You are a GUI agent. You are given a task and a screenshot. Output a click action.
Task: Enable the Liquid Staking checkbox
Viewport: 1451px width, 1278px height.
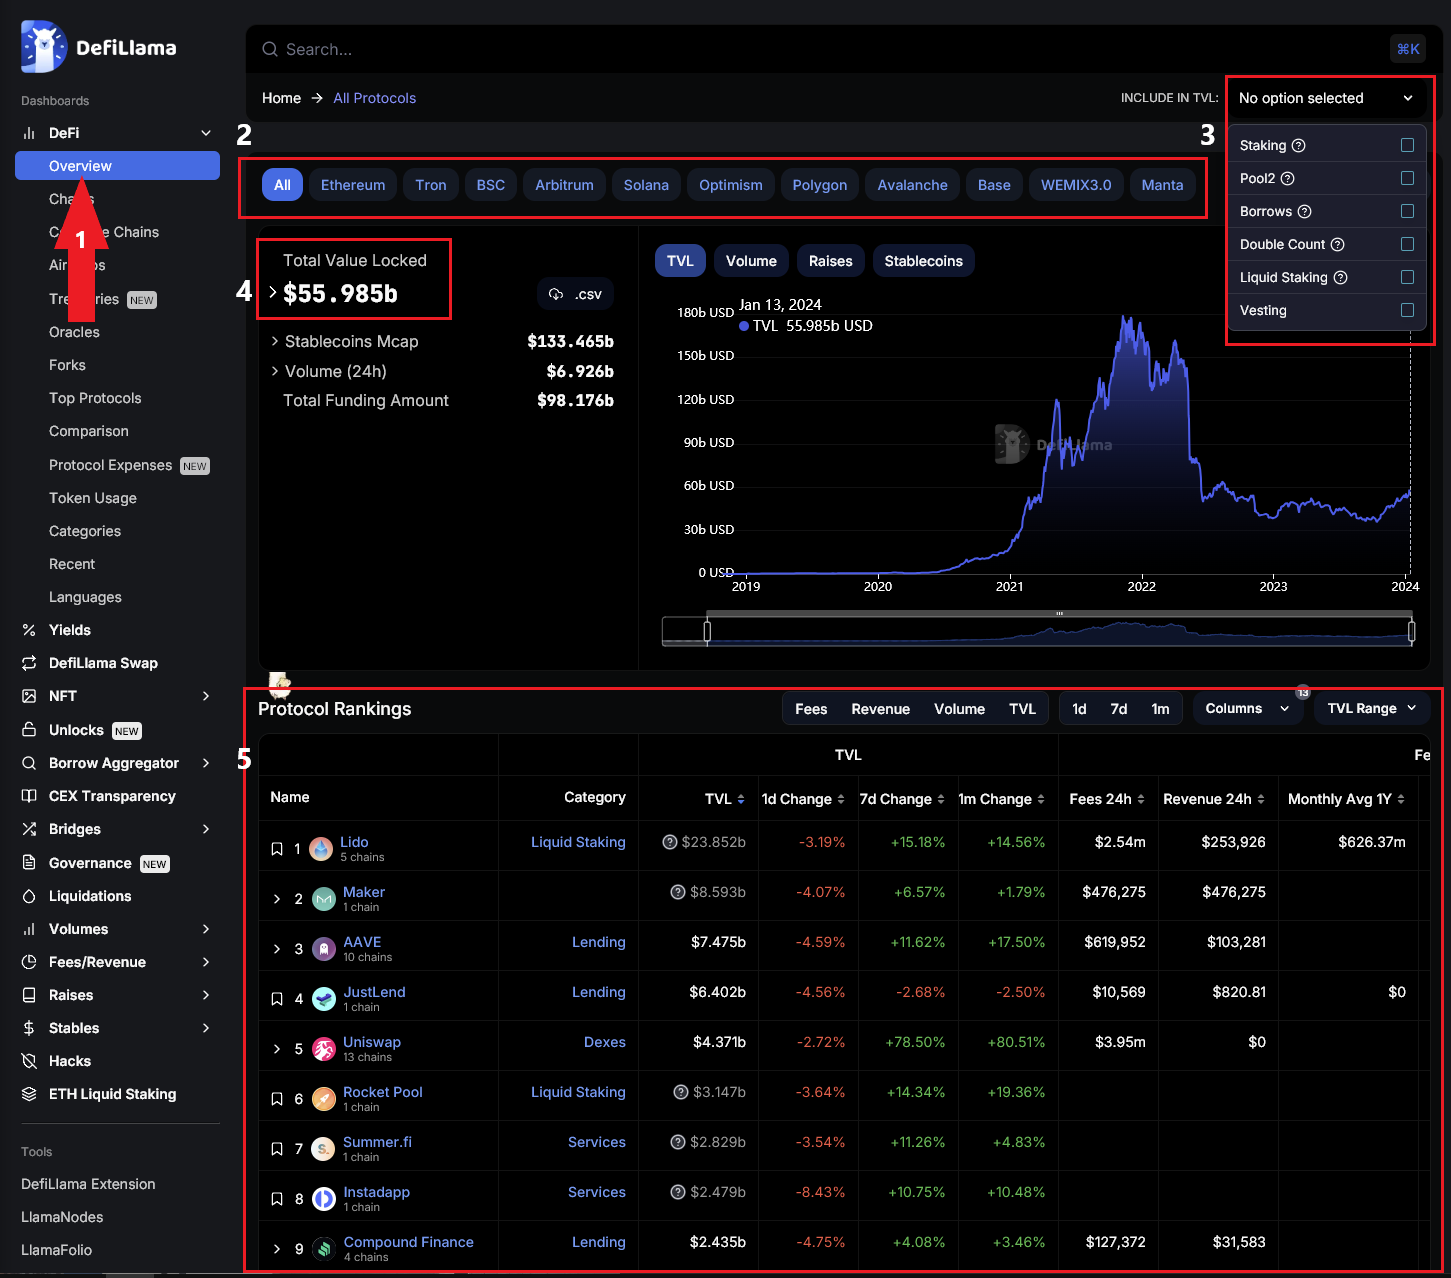pyautogui.click(x=1407, y=277)
